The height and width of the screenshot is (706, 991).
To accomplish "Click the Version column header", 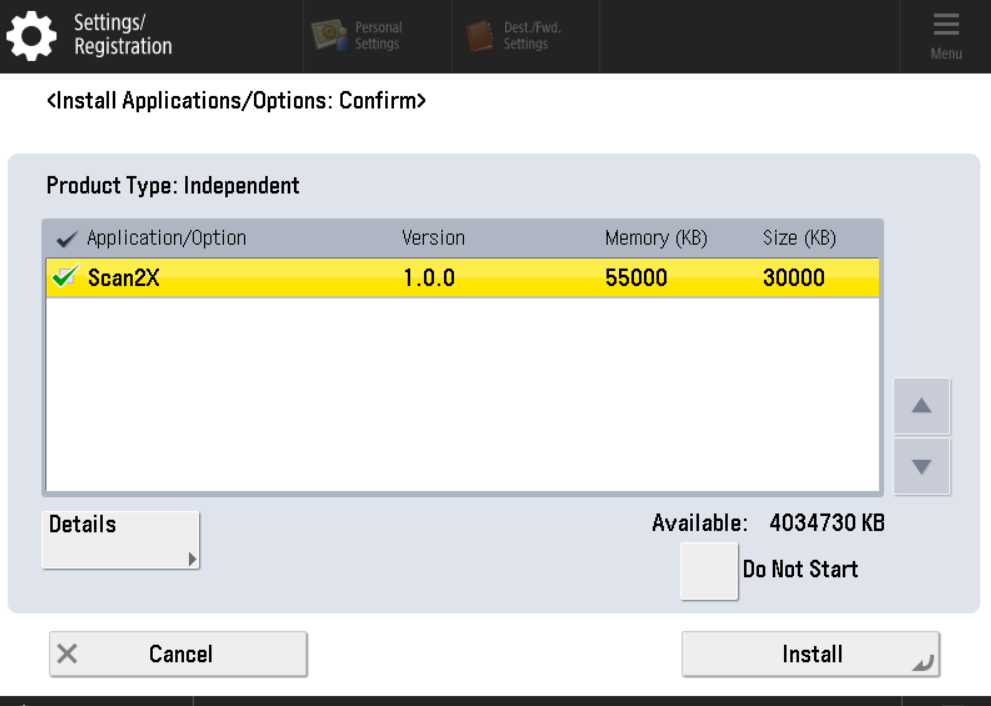I will 433,239.
